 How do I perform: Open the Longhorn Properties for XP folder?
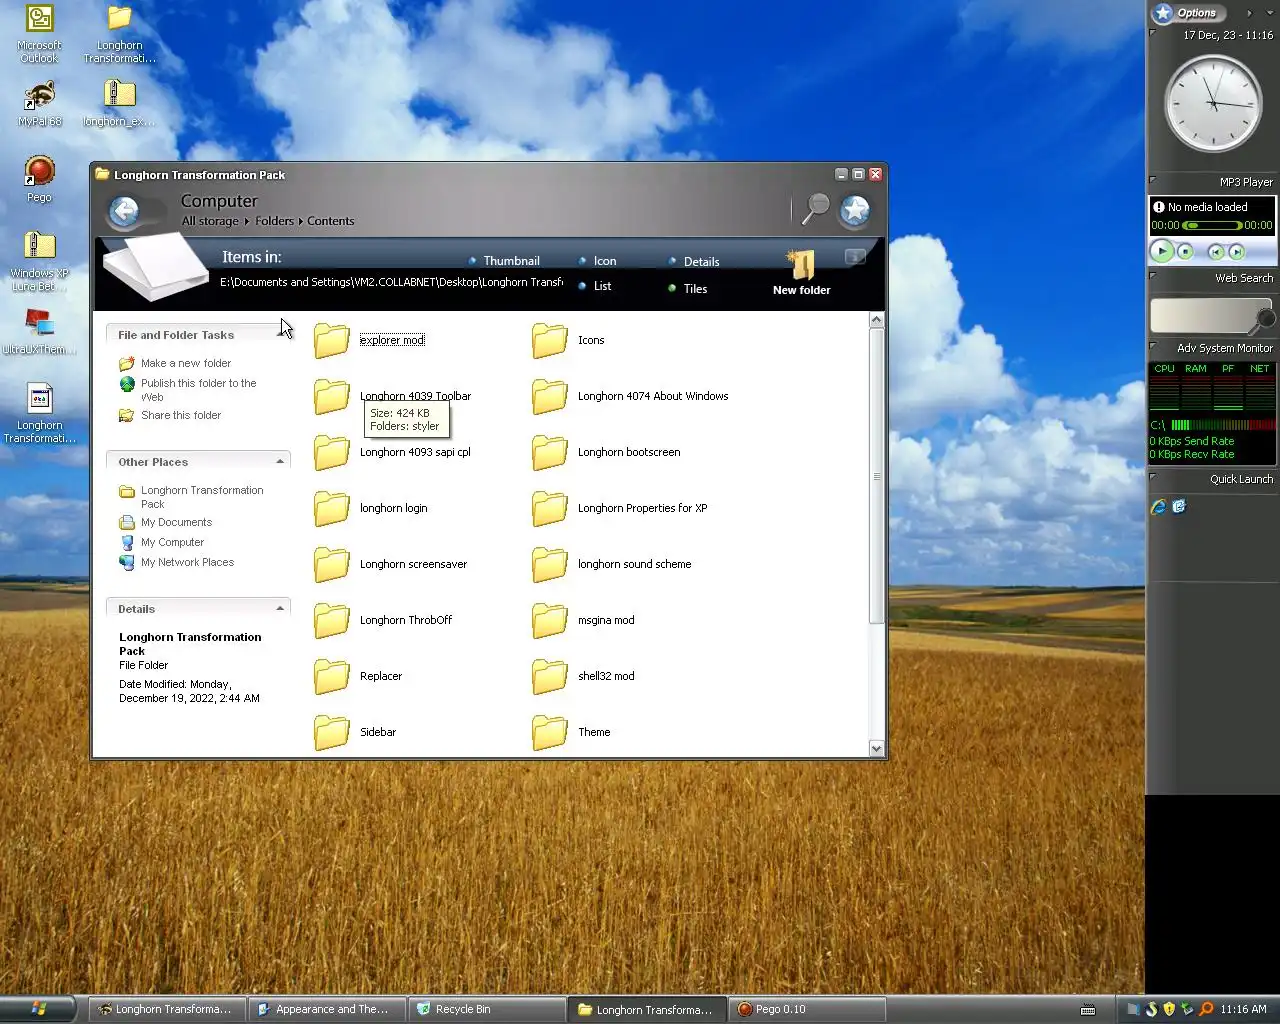[619, 508]
